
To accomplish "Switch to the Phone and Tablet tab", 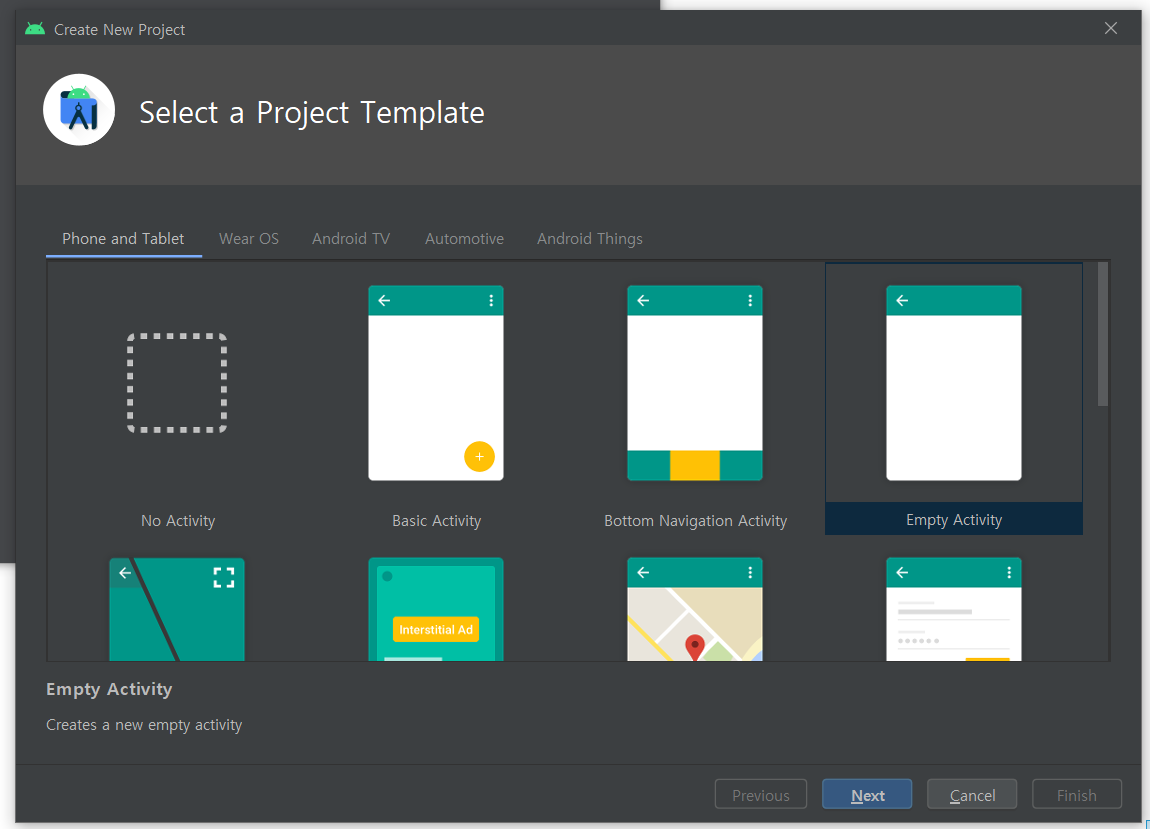I will 123,238.
